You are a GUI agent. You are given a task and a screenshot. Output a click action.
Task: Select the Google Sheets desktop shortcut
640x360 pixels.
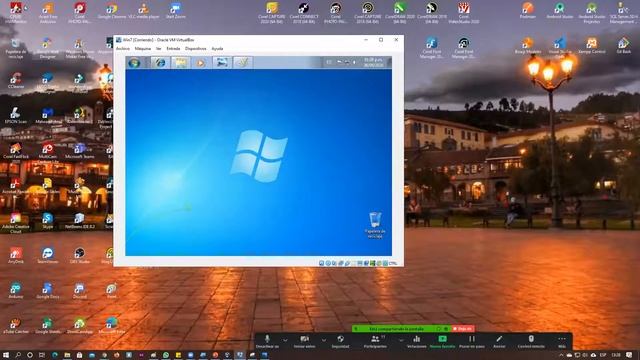pyautogui.click(x=48, y=326)
